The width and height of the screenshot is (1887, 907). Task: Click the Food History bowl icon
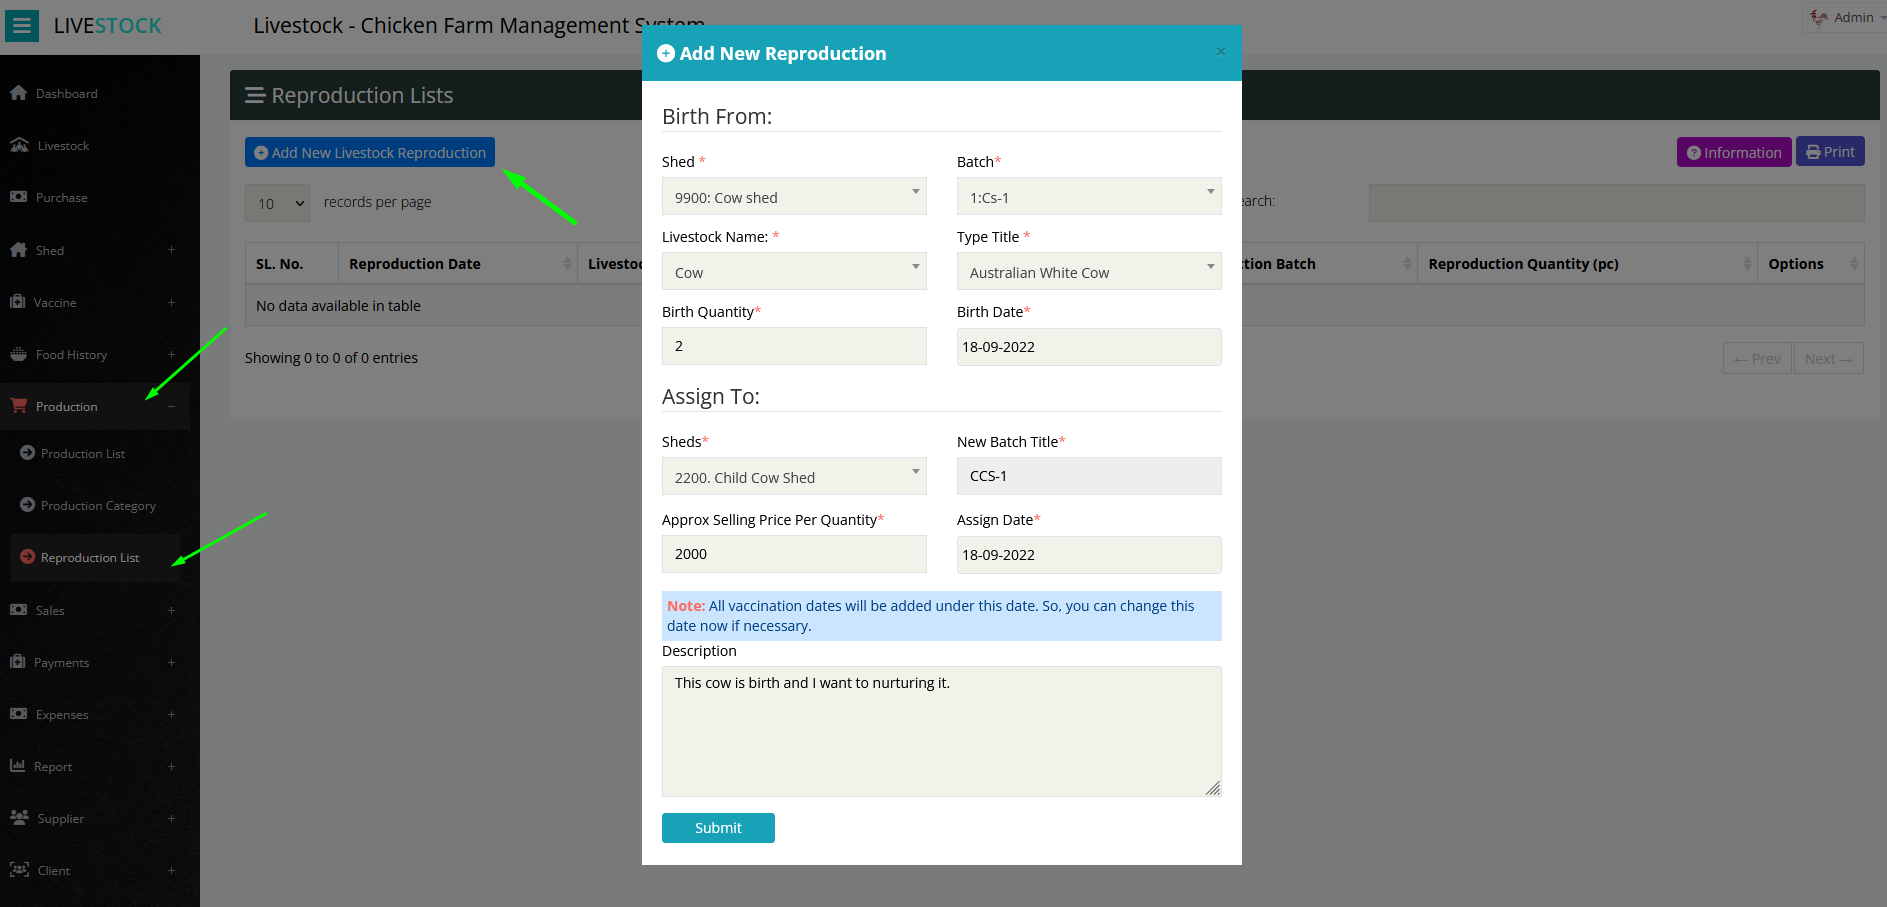(18, 354)
